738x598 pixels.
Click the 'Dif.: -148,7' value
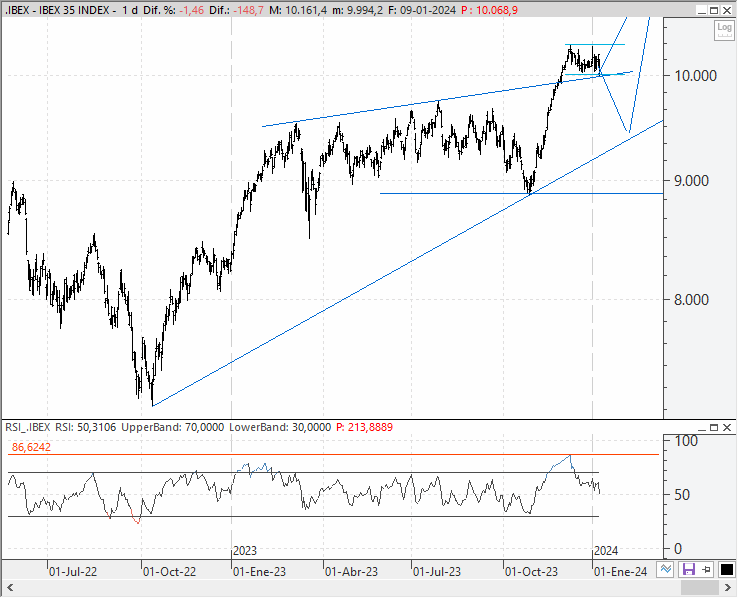pyautogui.click(x=237, y=10)
